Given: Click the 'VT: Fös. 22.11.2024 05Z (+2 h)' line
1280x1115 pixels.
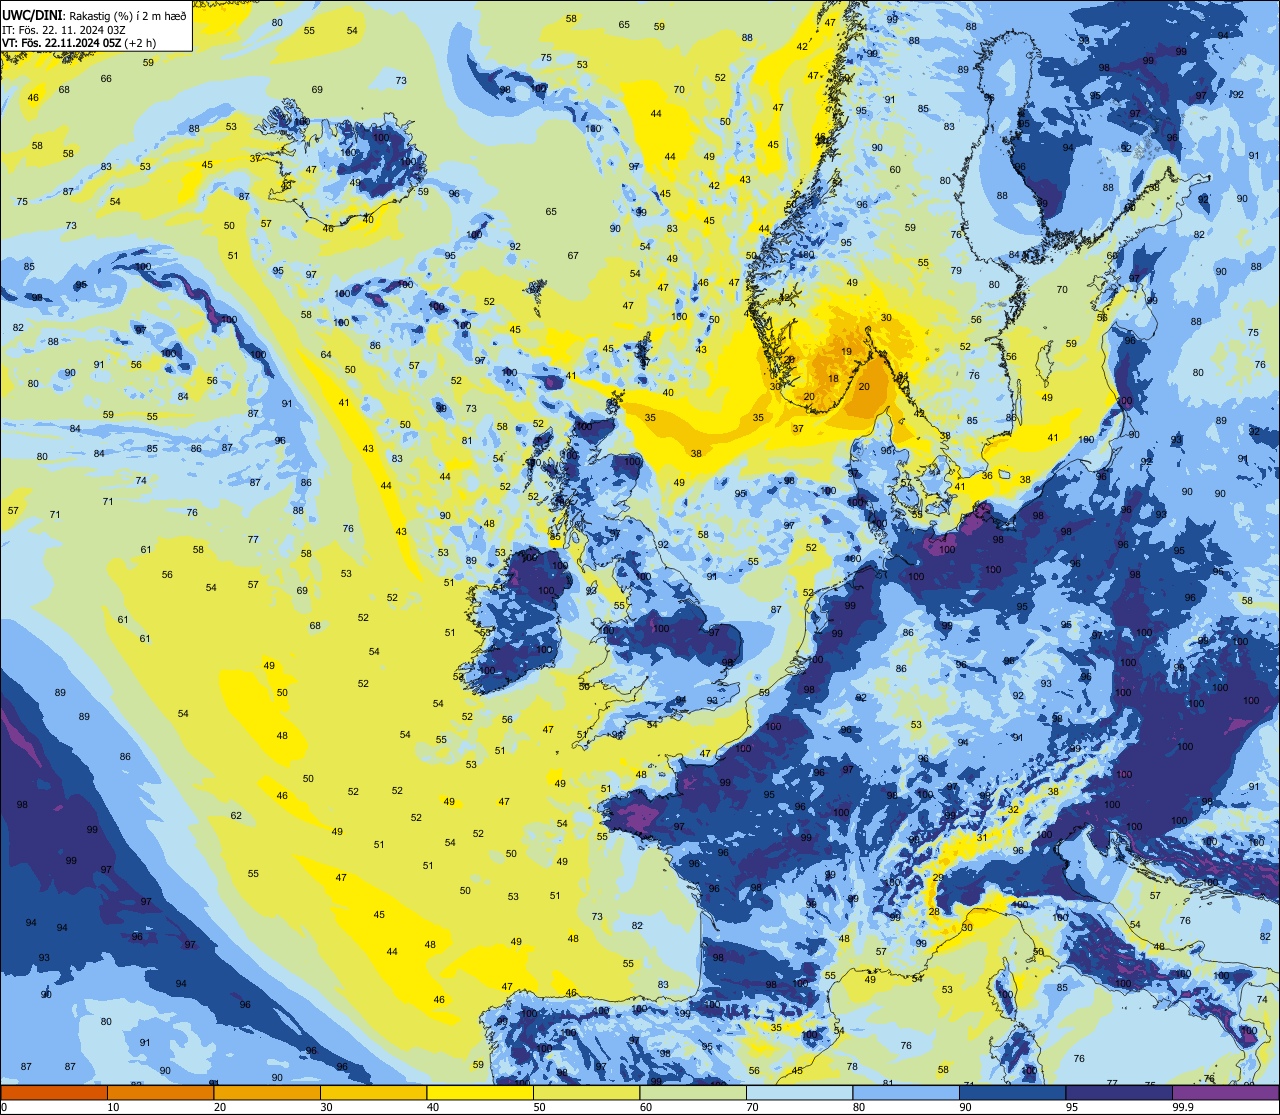Looking at the screenshot, I should coord(80,43).
